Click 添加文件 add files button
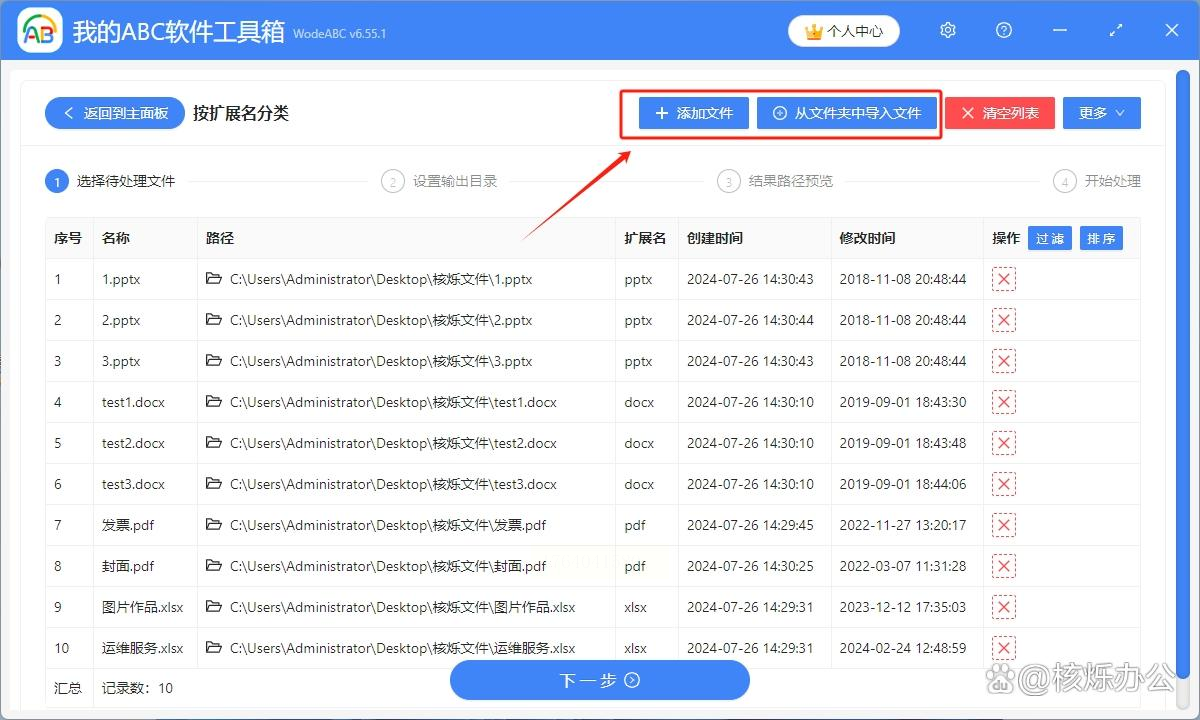1200x720 pixels. click(x=694, y=113)
